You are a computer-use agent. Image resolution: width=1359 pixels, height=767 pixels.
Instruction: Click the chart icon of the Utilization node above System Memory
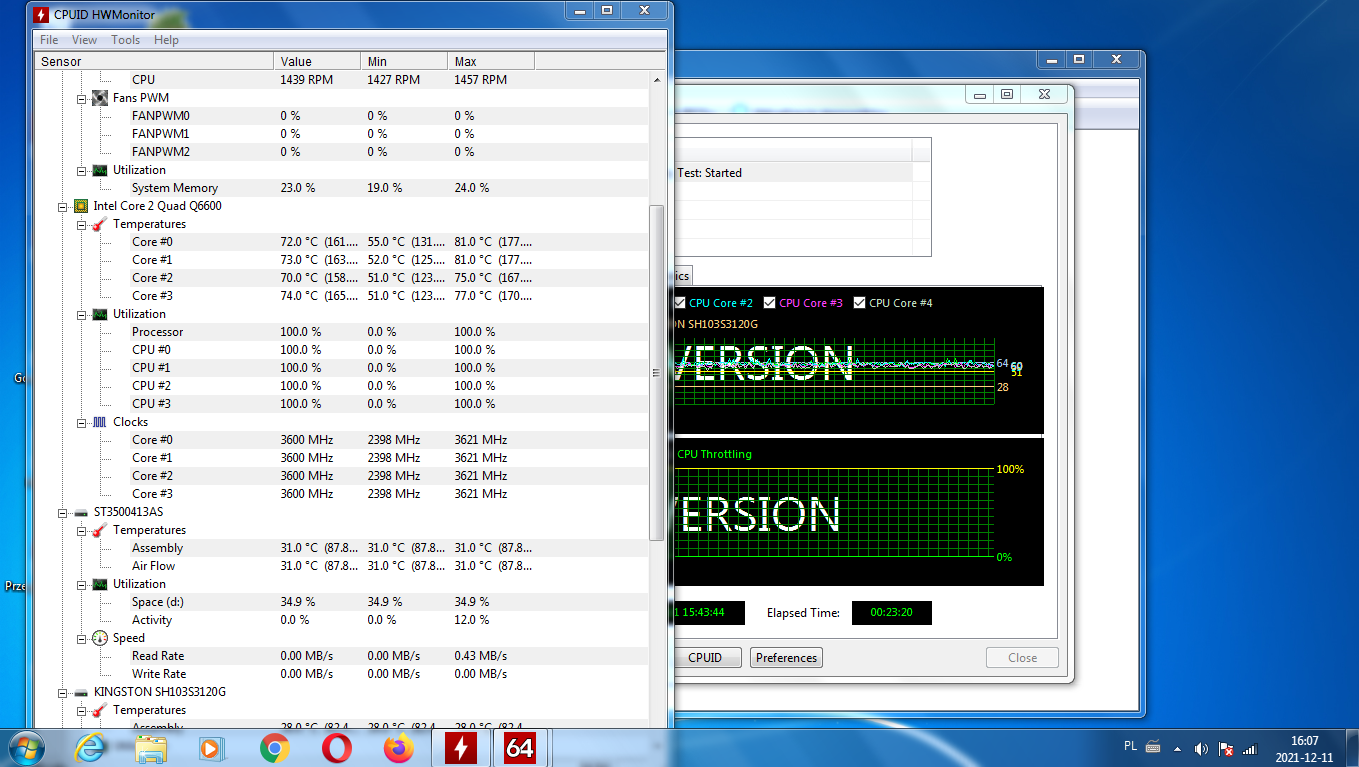100,170
